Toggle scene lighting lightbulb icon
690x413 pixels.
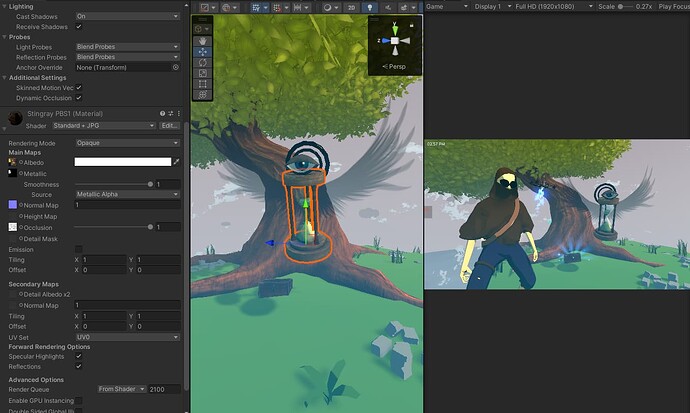coord(370,7)
